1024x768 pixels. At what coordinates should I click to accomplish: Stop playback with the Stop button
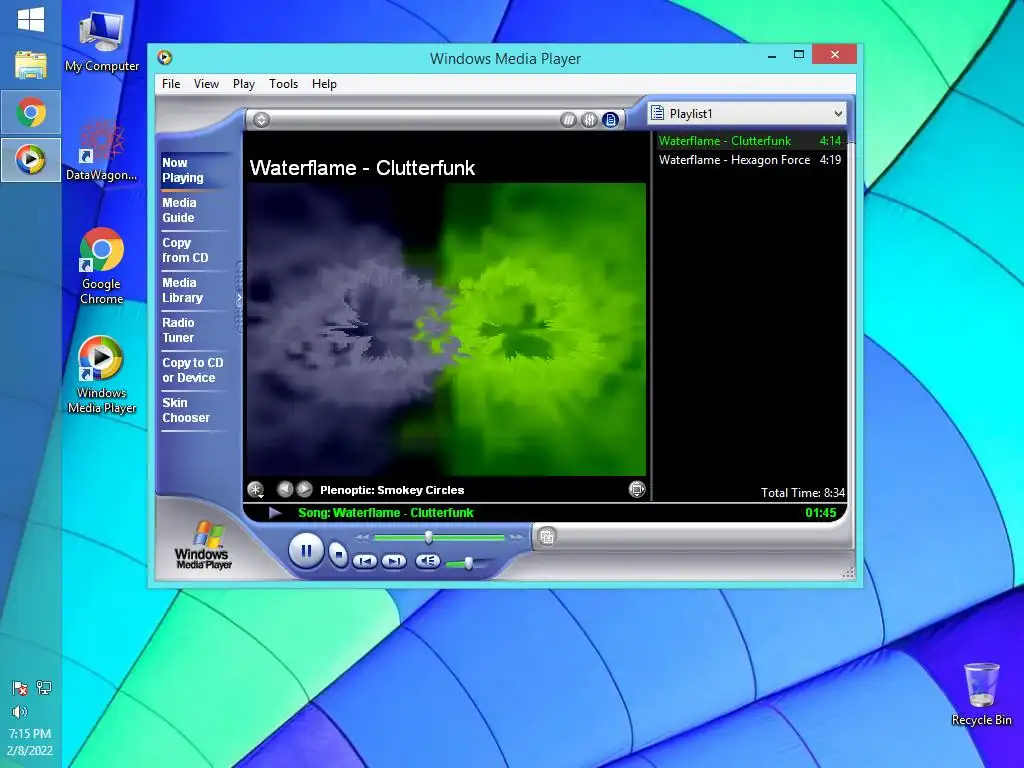pos(338,555)
